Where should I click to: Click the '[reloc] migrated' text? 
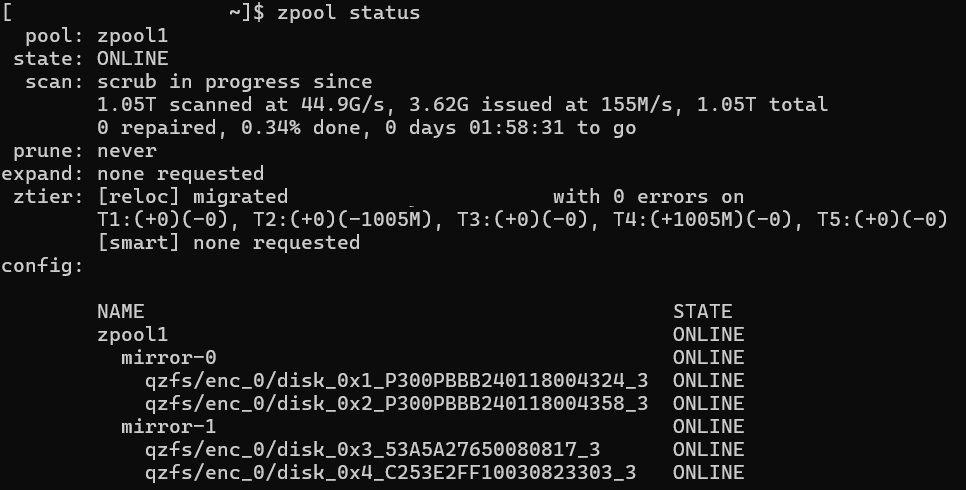[x=192, y=196]
